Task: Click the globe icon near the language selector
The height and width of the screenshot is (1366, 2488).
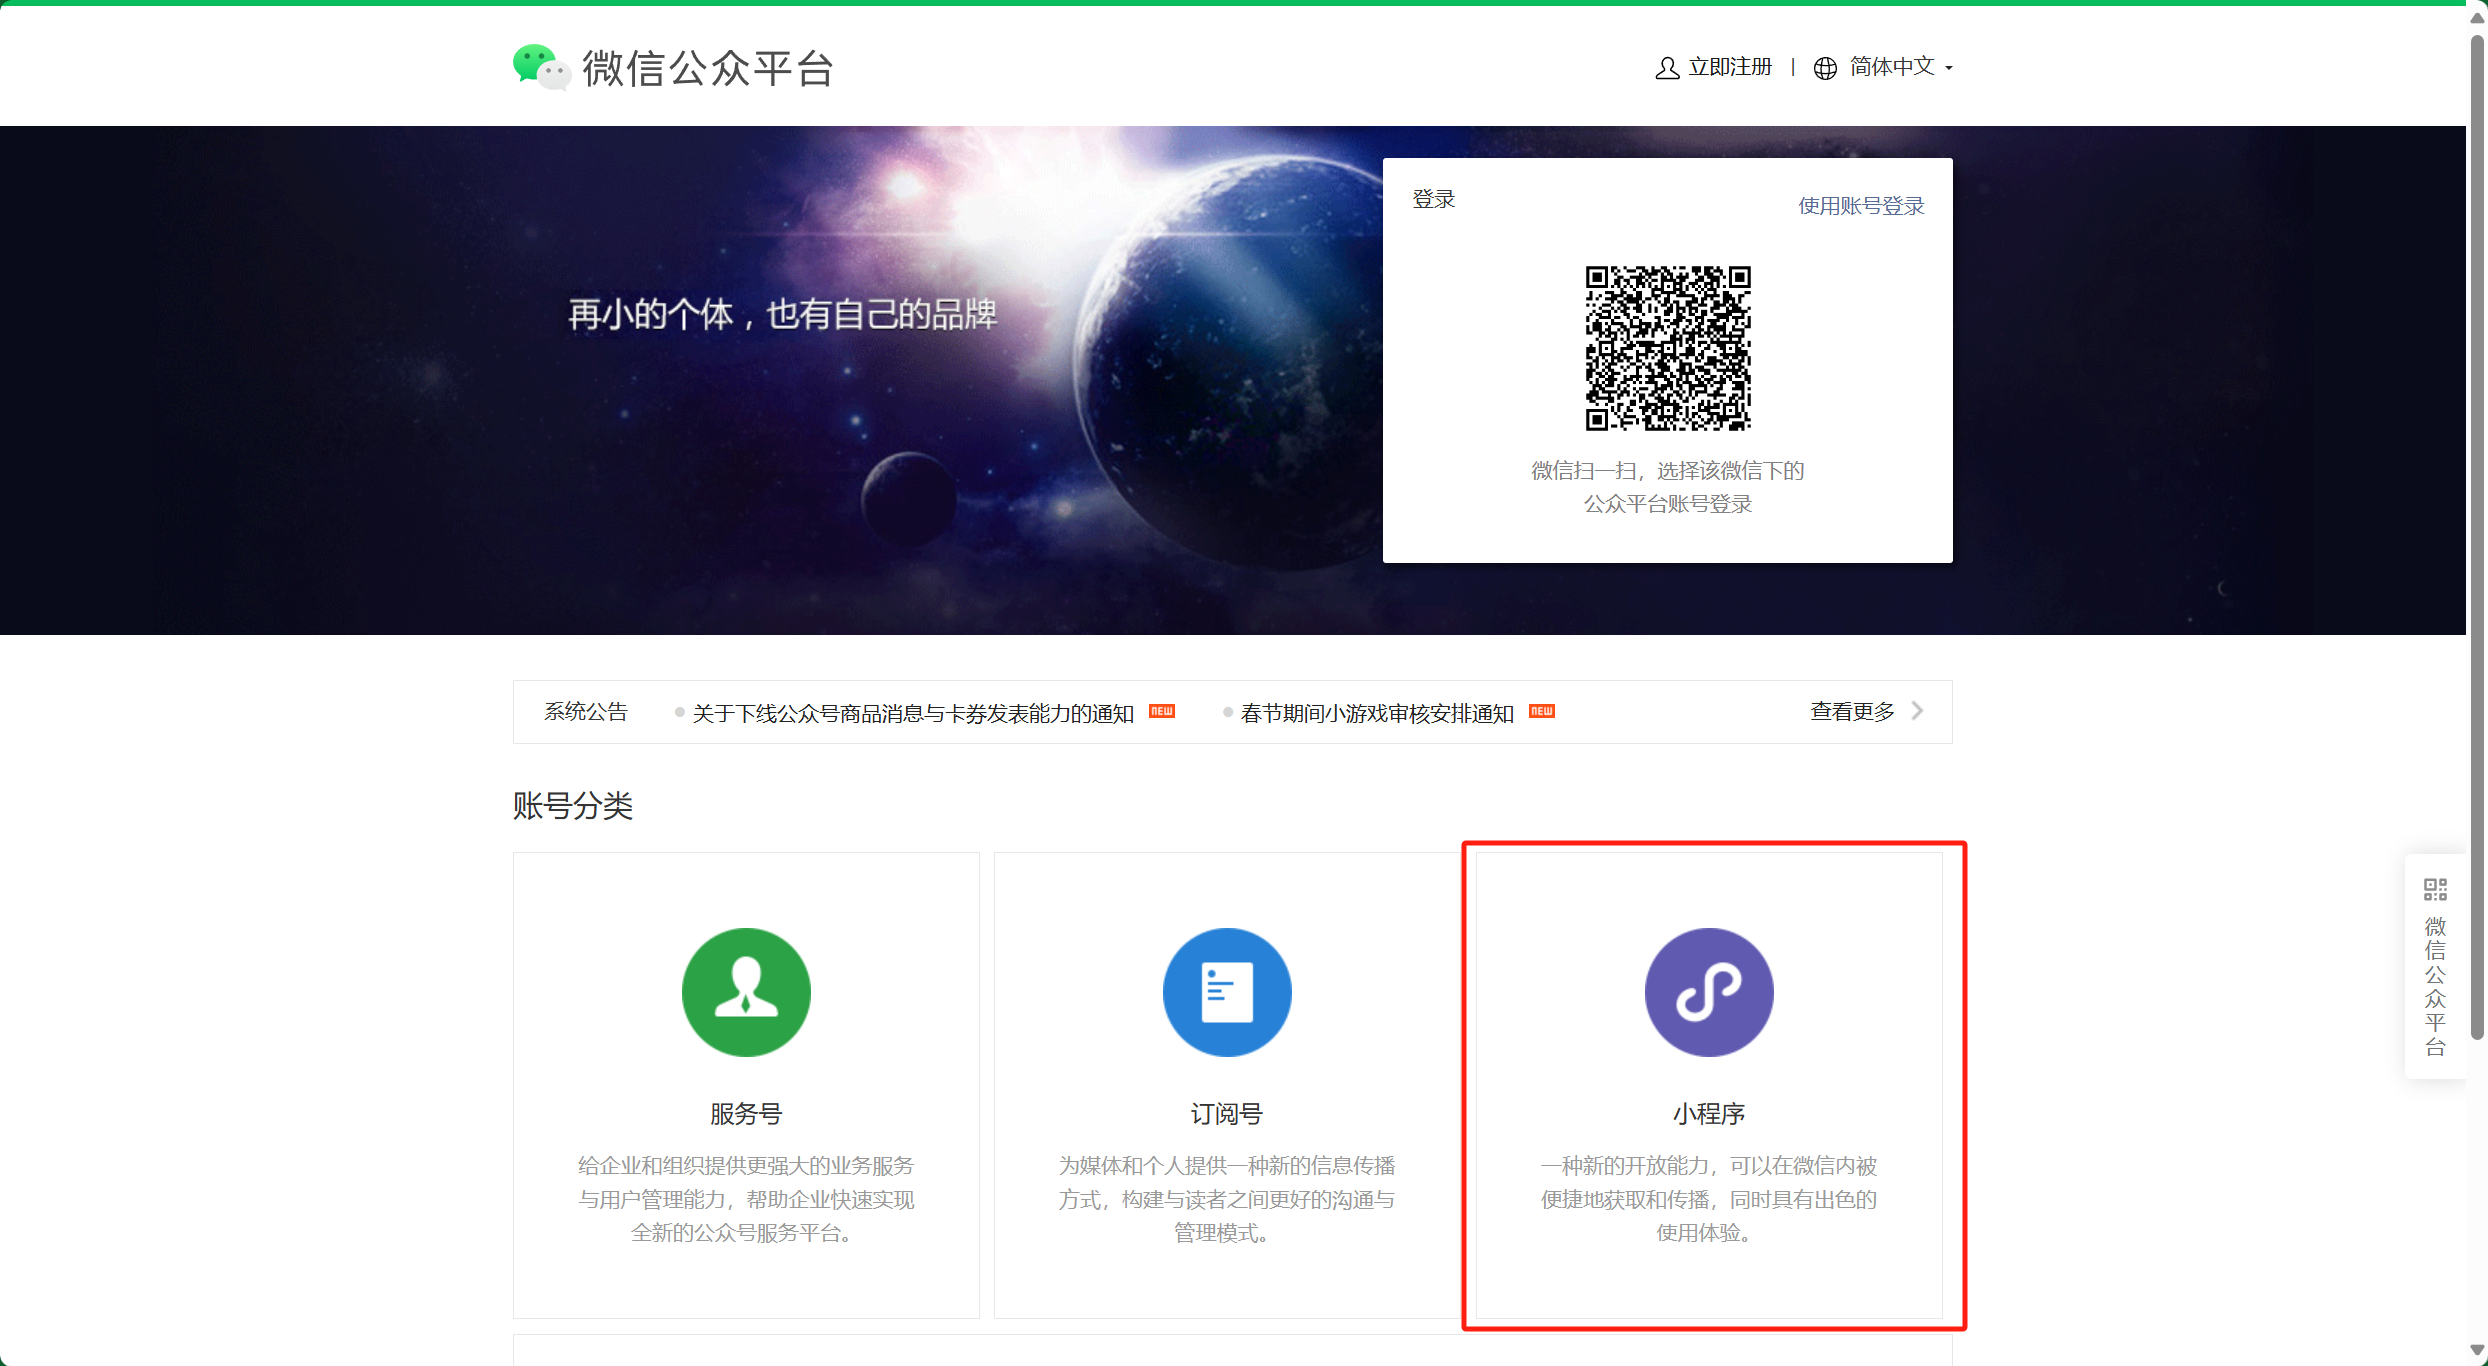Action: coord(1824,67)
